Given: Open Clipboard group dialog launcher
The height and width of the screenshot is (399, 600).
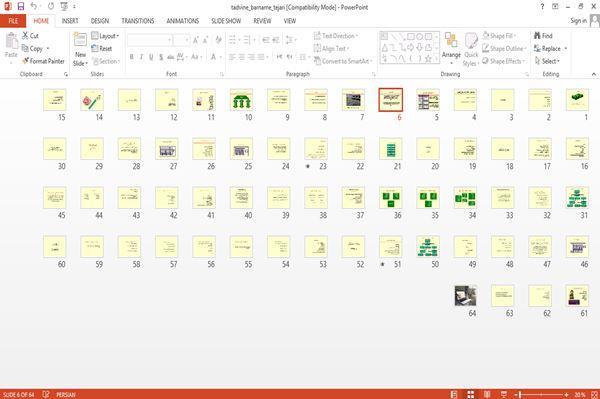Looking at the screenshot, I should click(x=66, y=75).
